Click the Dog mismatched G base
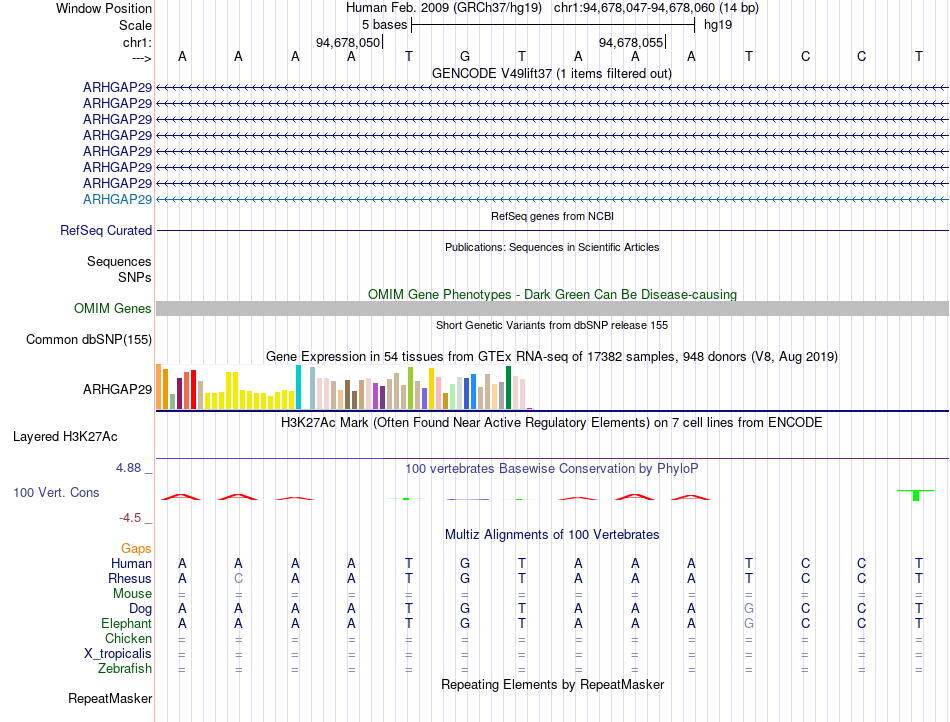Viewport: 950px width, 722px height. pos(749,608)
